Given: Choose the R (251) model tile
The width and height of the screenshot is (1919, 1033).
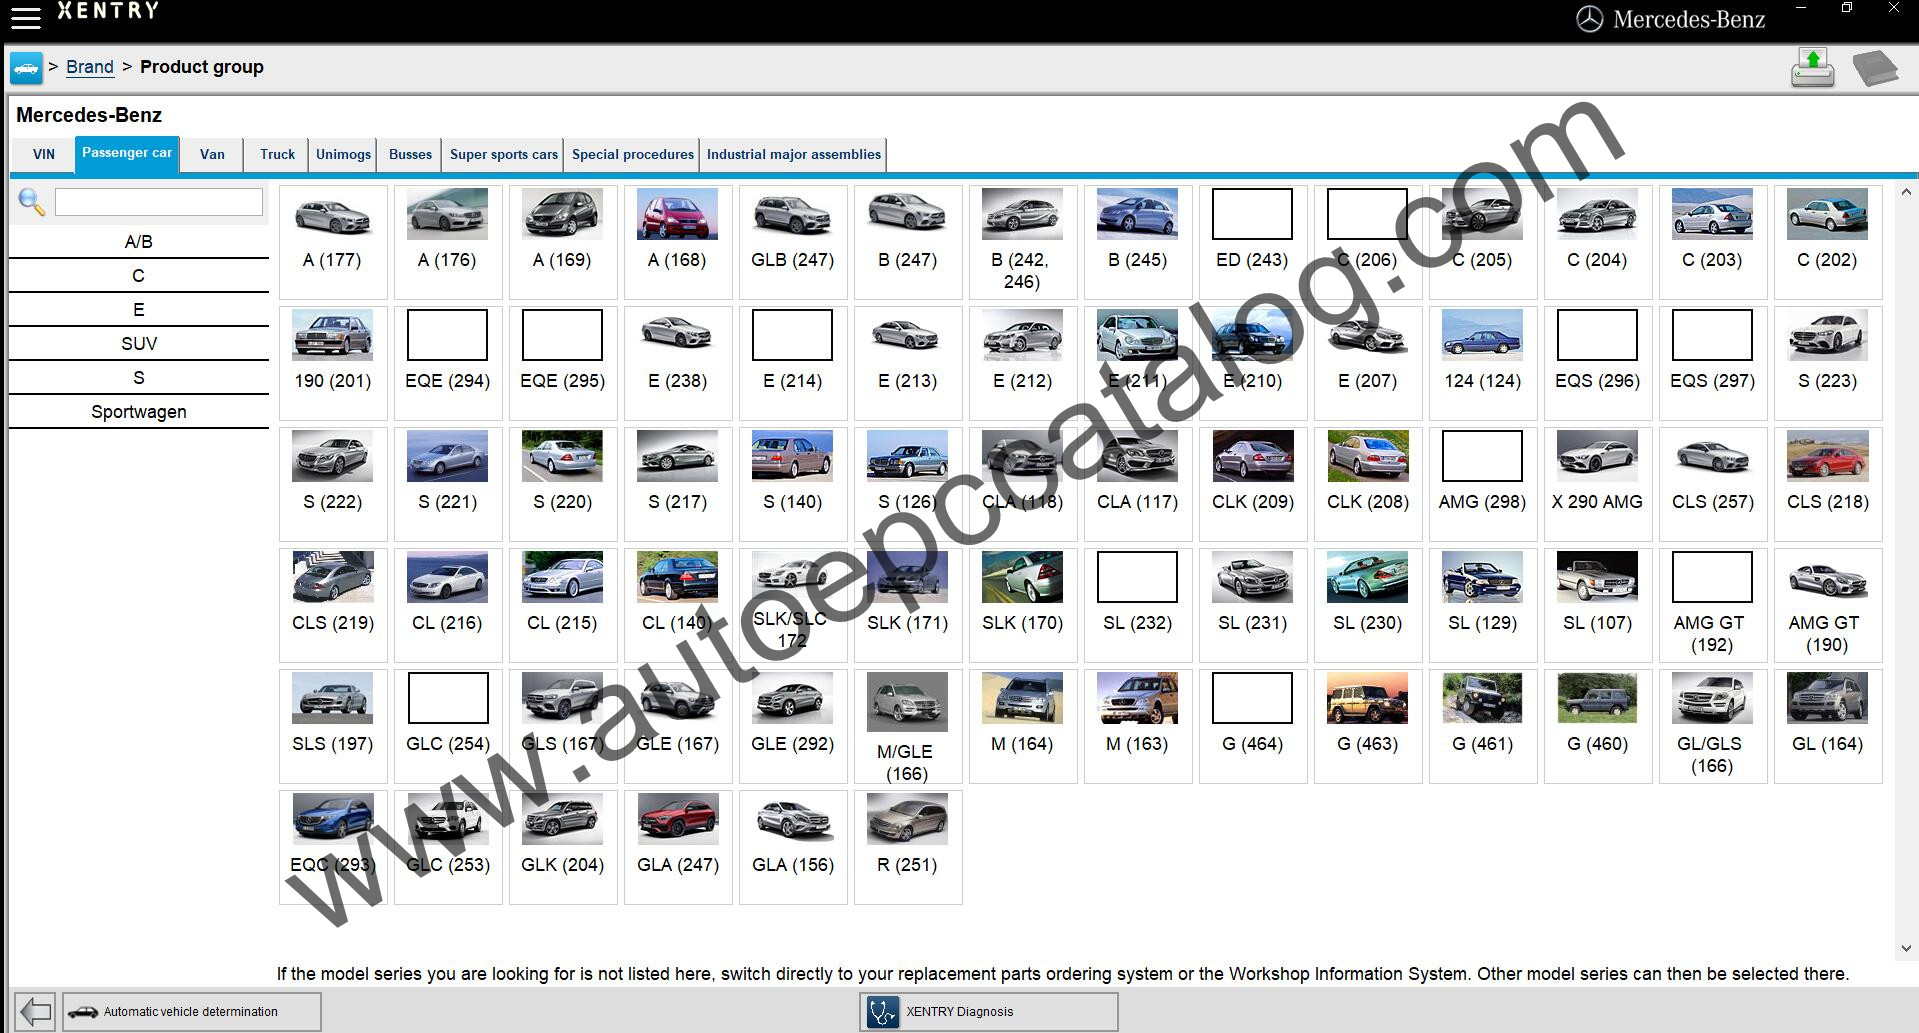Looking at the screenshot, I should point(908,847).
